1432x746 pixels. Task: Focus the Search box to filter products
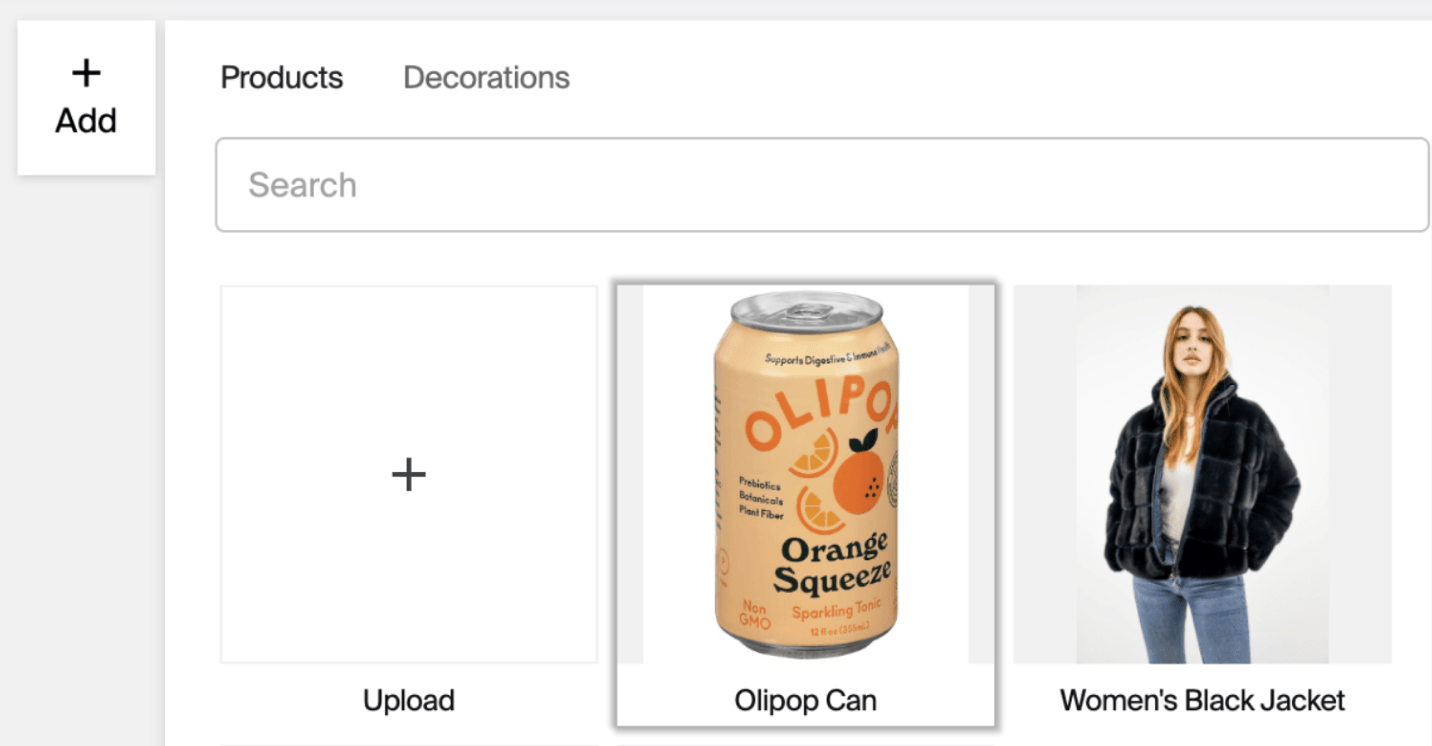click(822, 185)
